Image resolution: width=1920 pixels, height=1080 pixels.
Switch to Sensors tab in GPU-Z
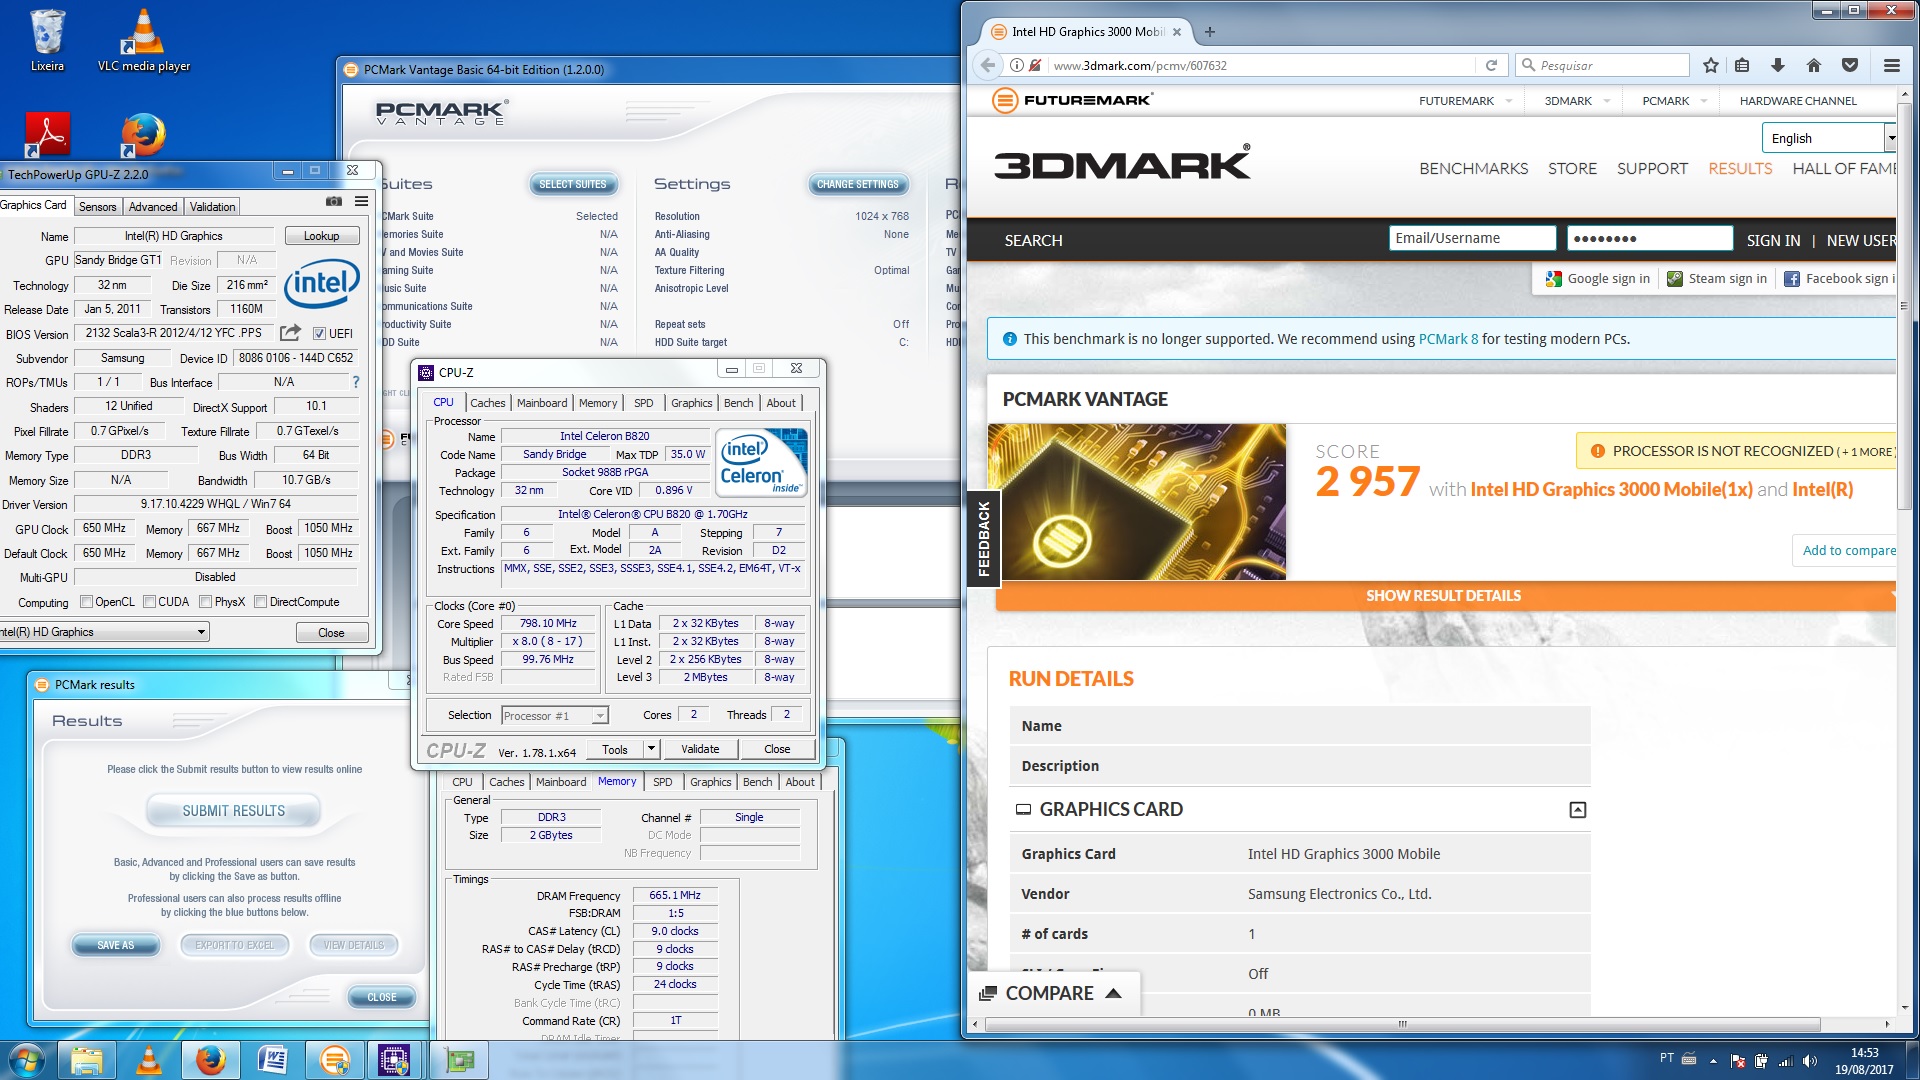[x=98, y=207]
